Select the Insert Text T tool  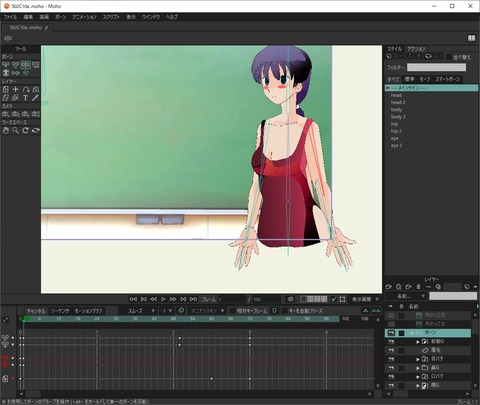coord(25,98)
